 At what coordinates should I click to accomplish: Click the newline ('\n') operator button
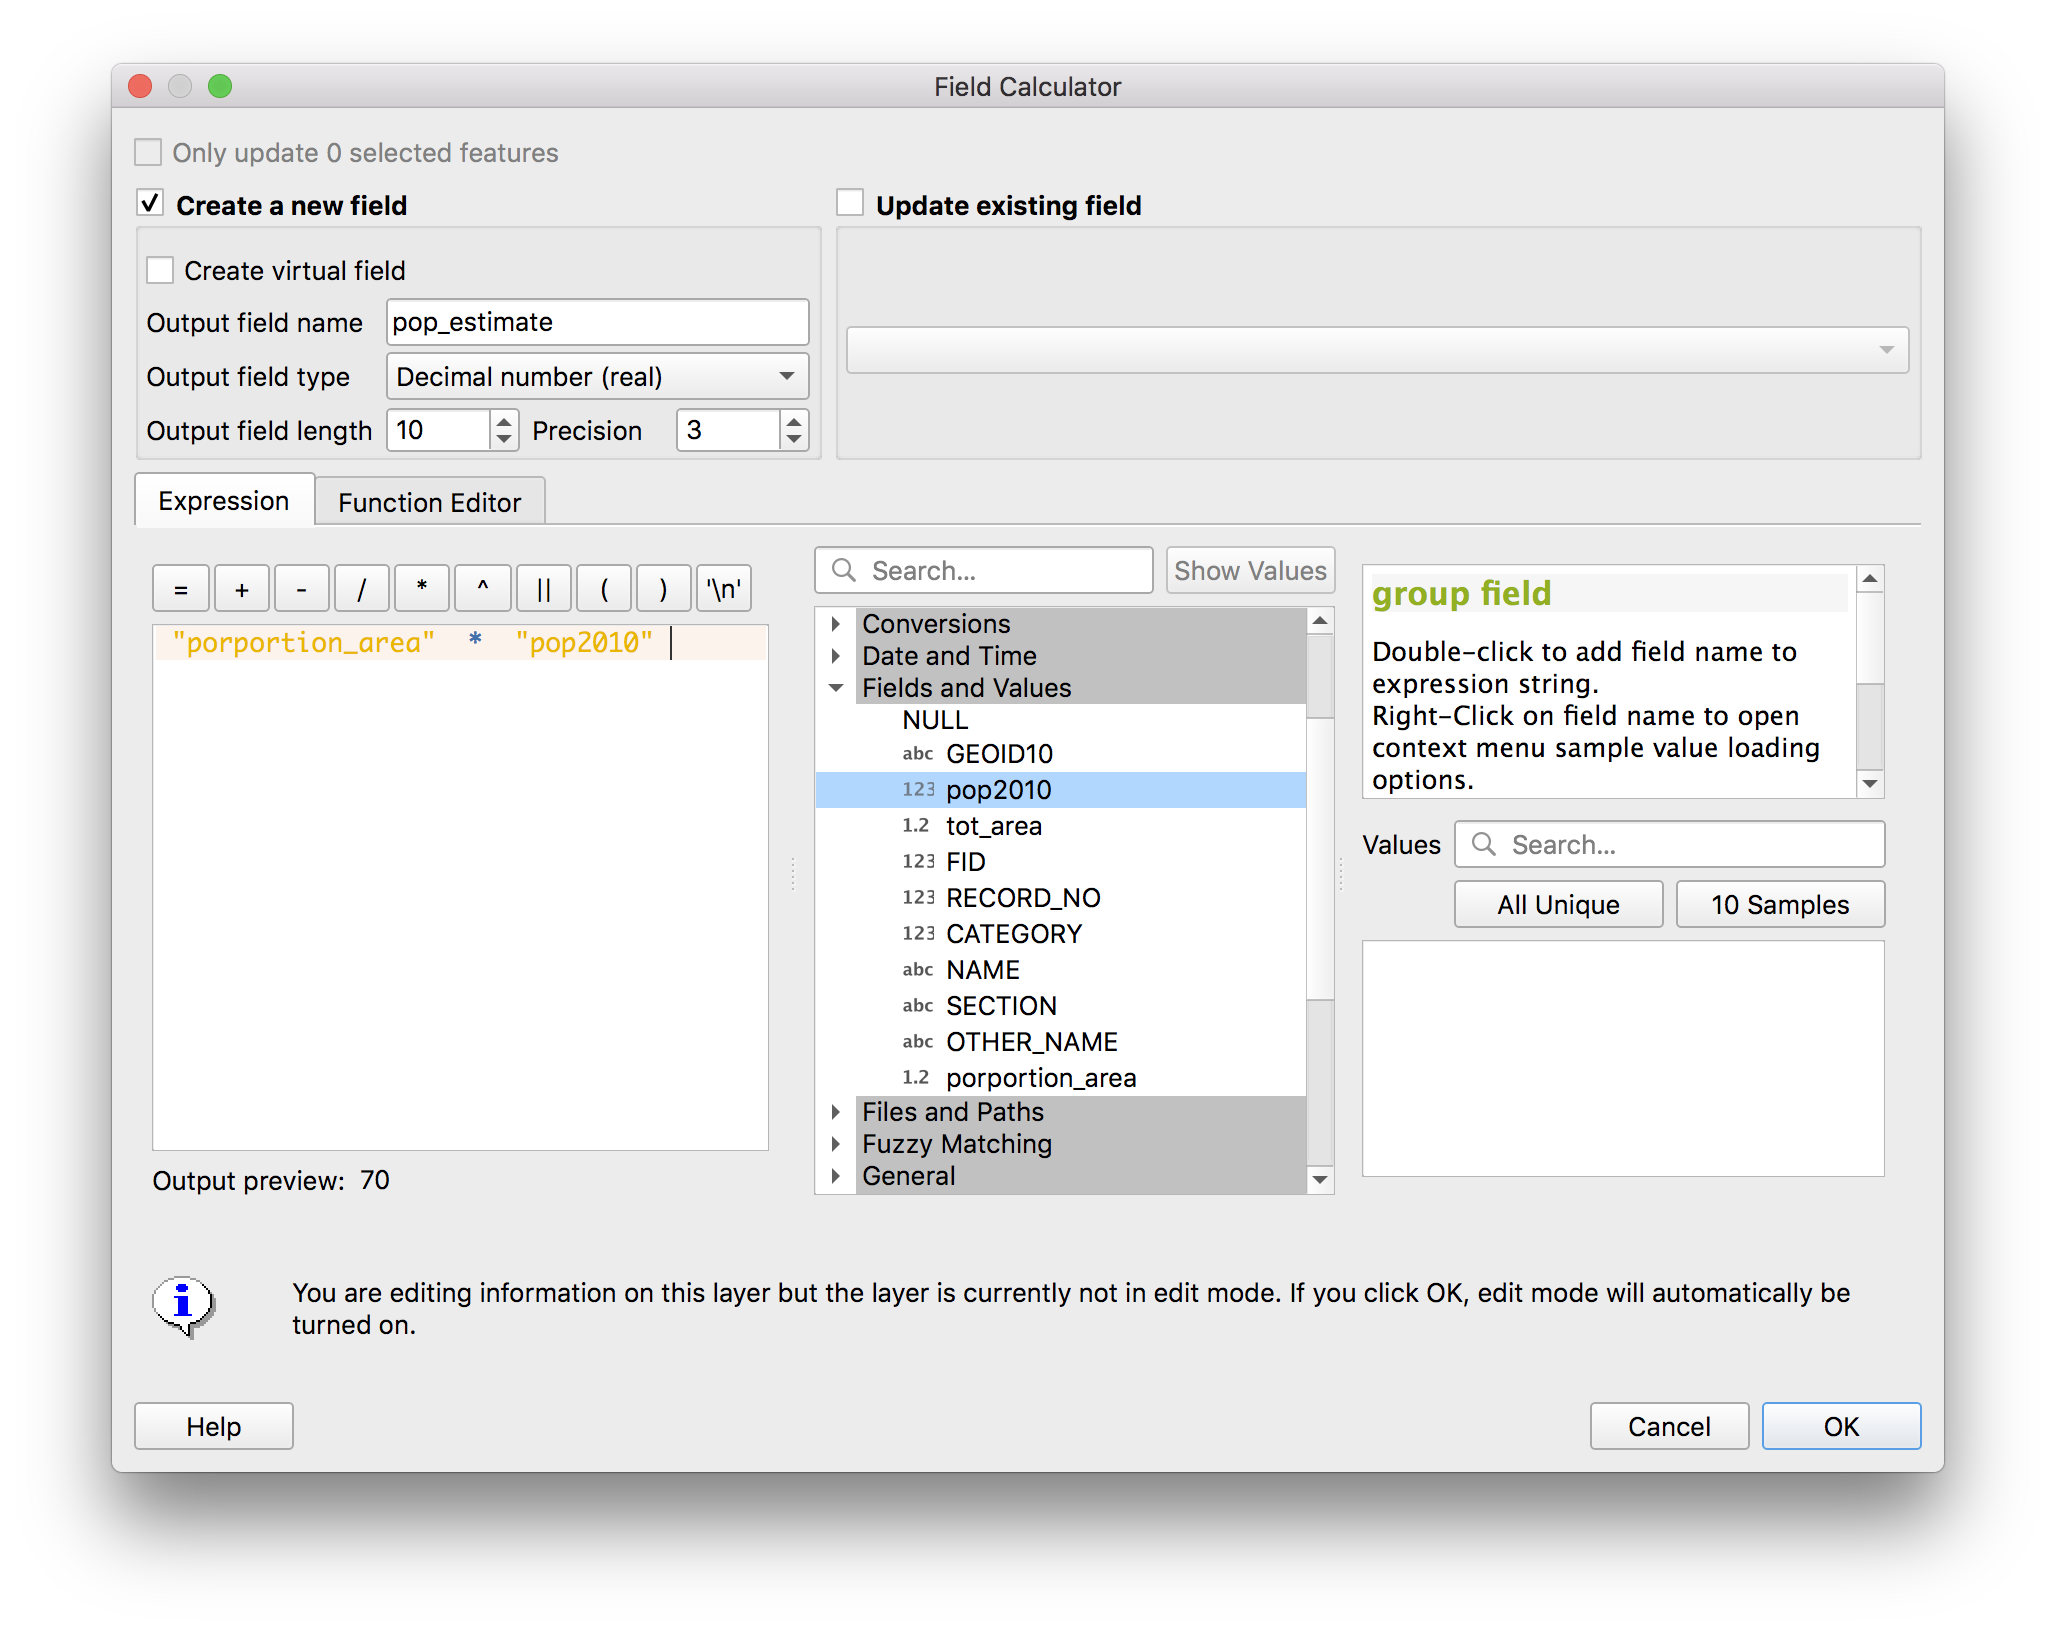724,589
